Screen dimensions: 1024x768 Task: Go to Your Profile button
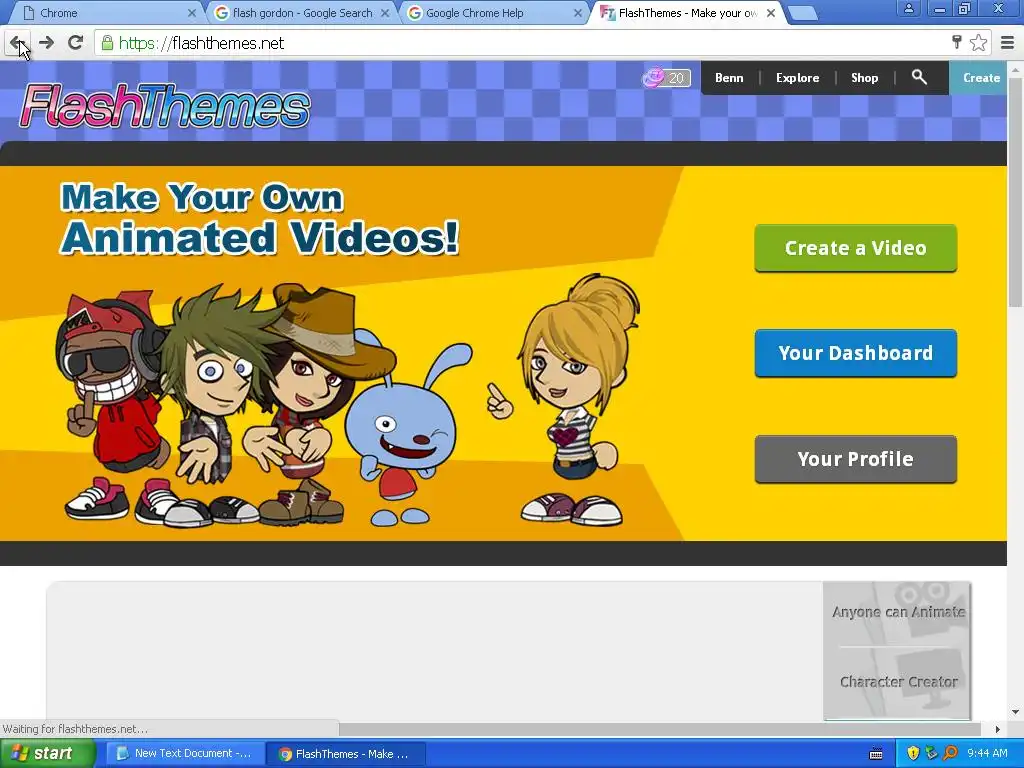(856, 459)
